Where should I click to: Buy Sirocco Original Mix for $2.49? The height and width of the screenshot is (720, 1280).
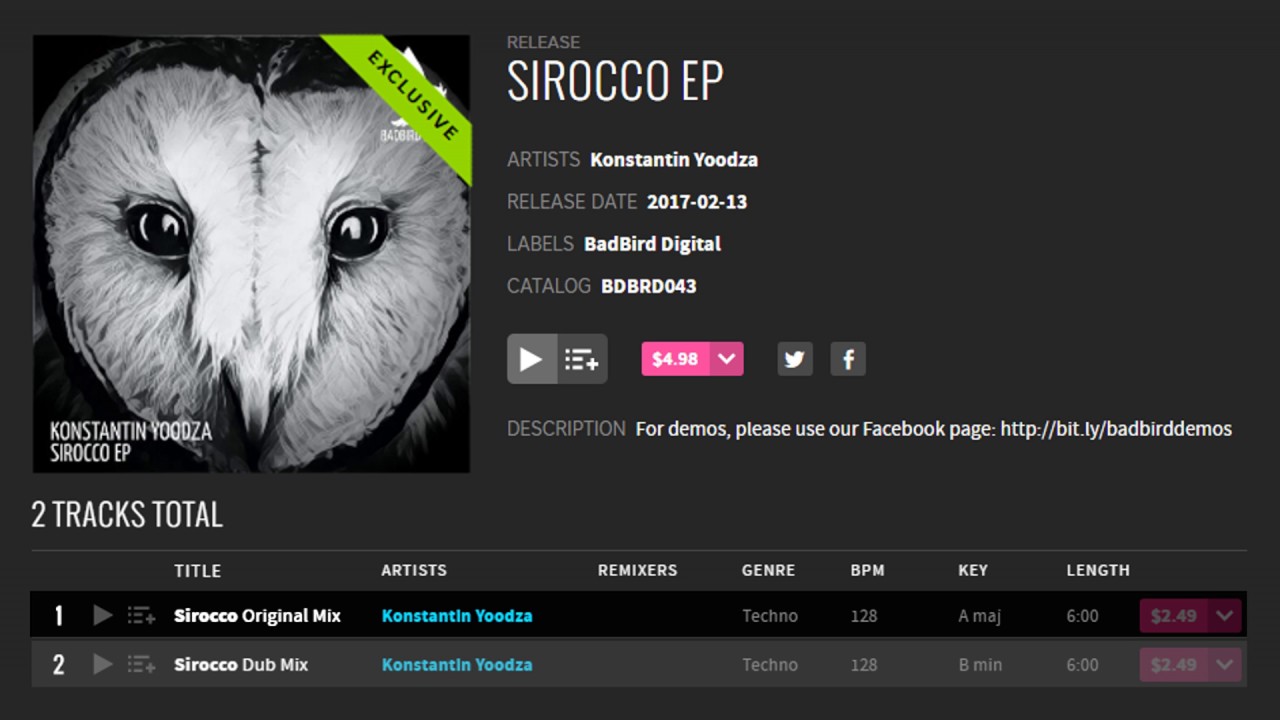(x=1174, y=616)
